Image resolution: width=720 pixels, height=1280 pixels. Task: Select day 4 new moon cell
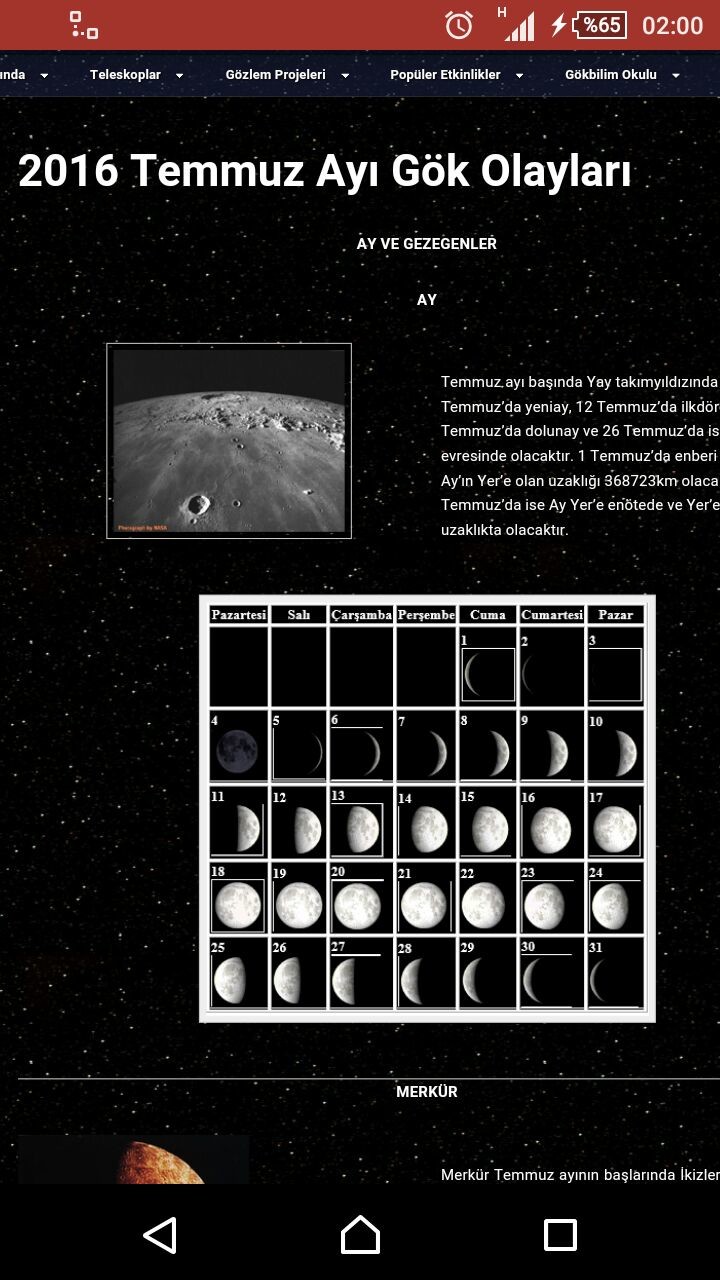(239, 746)
